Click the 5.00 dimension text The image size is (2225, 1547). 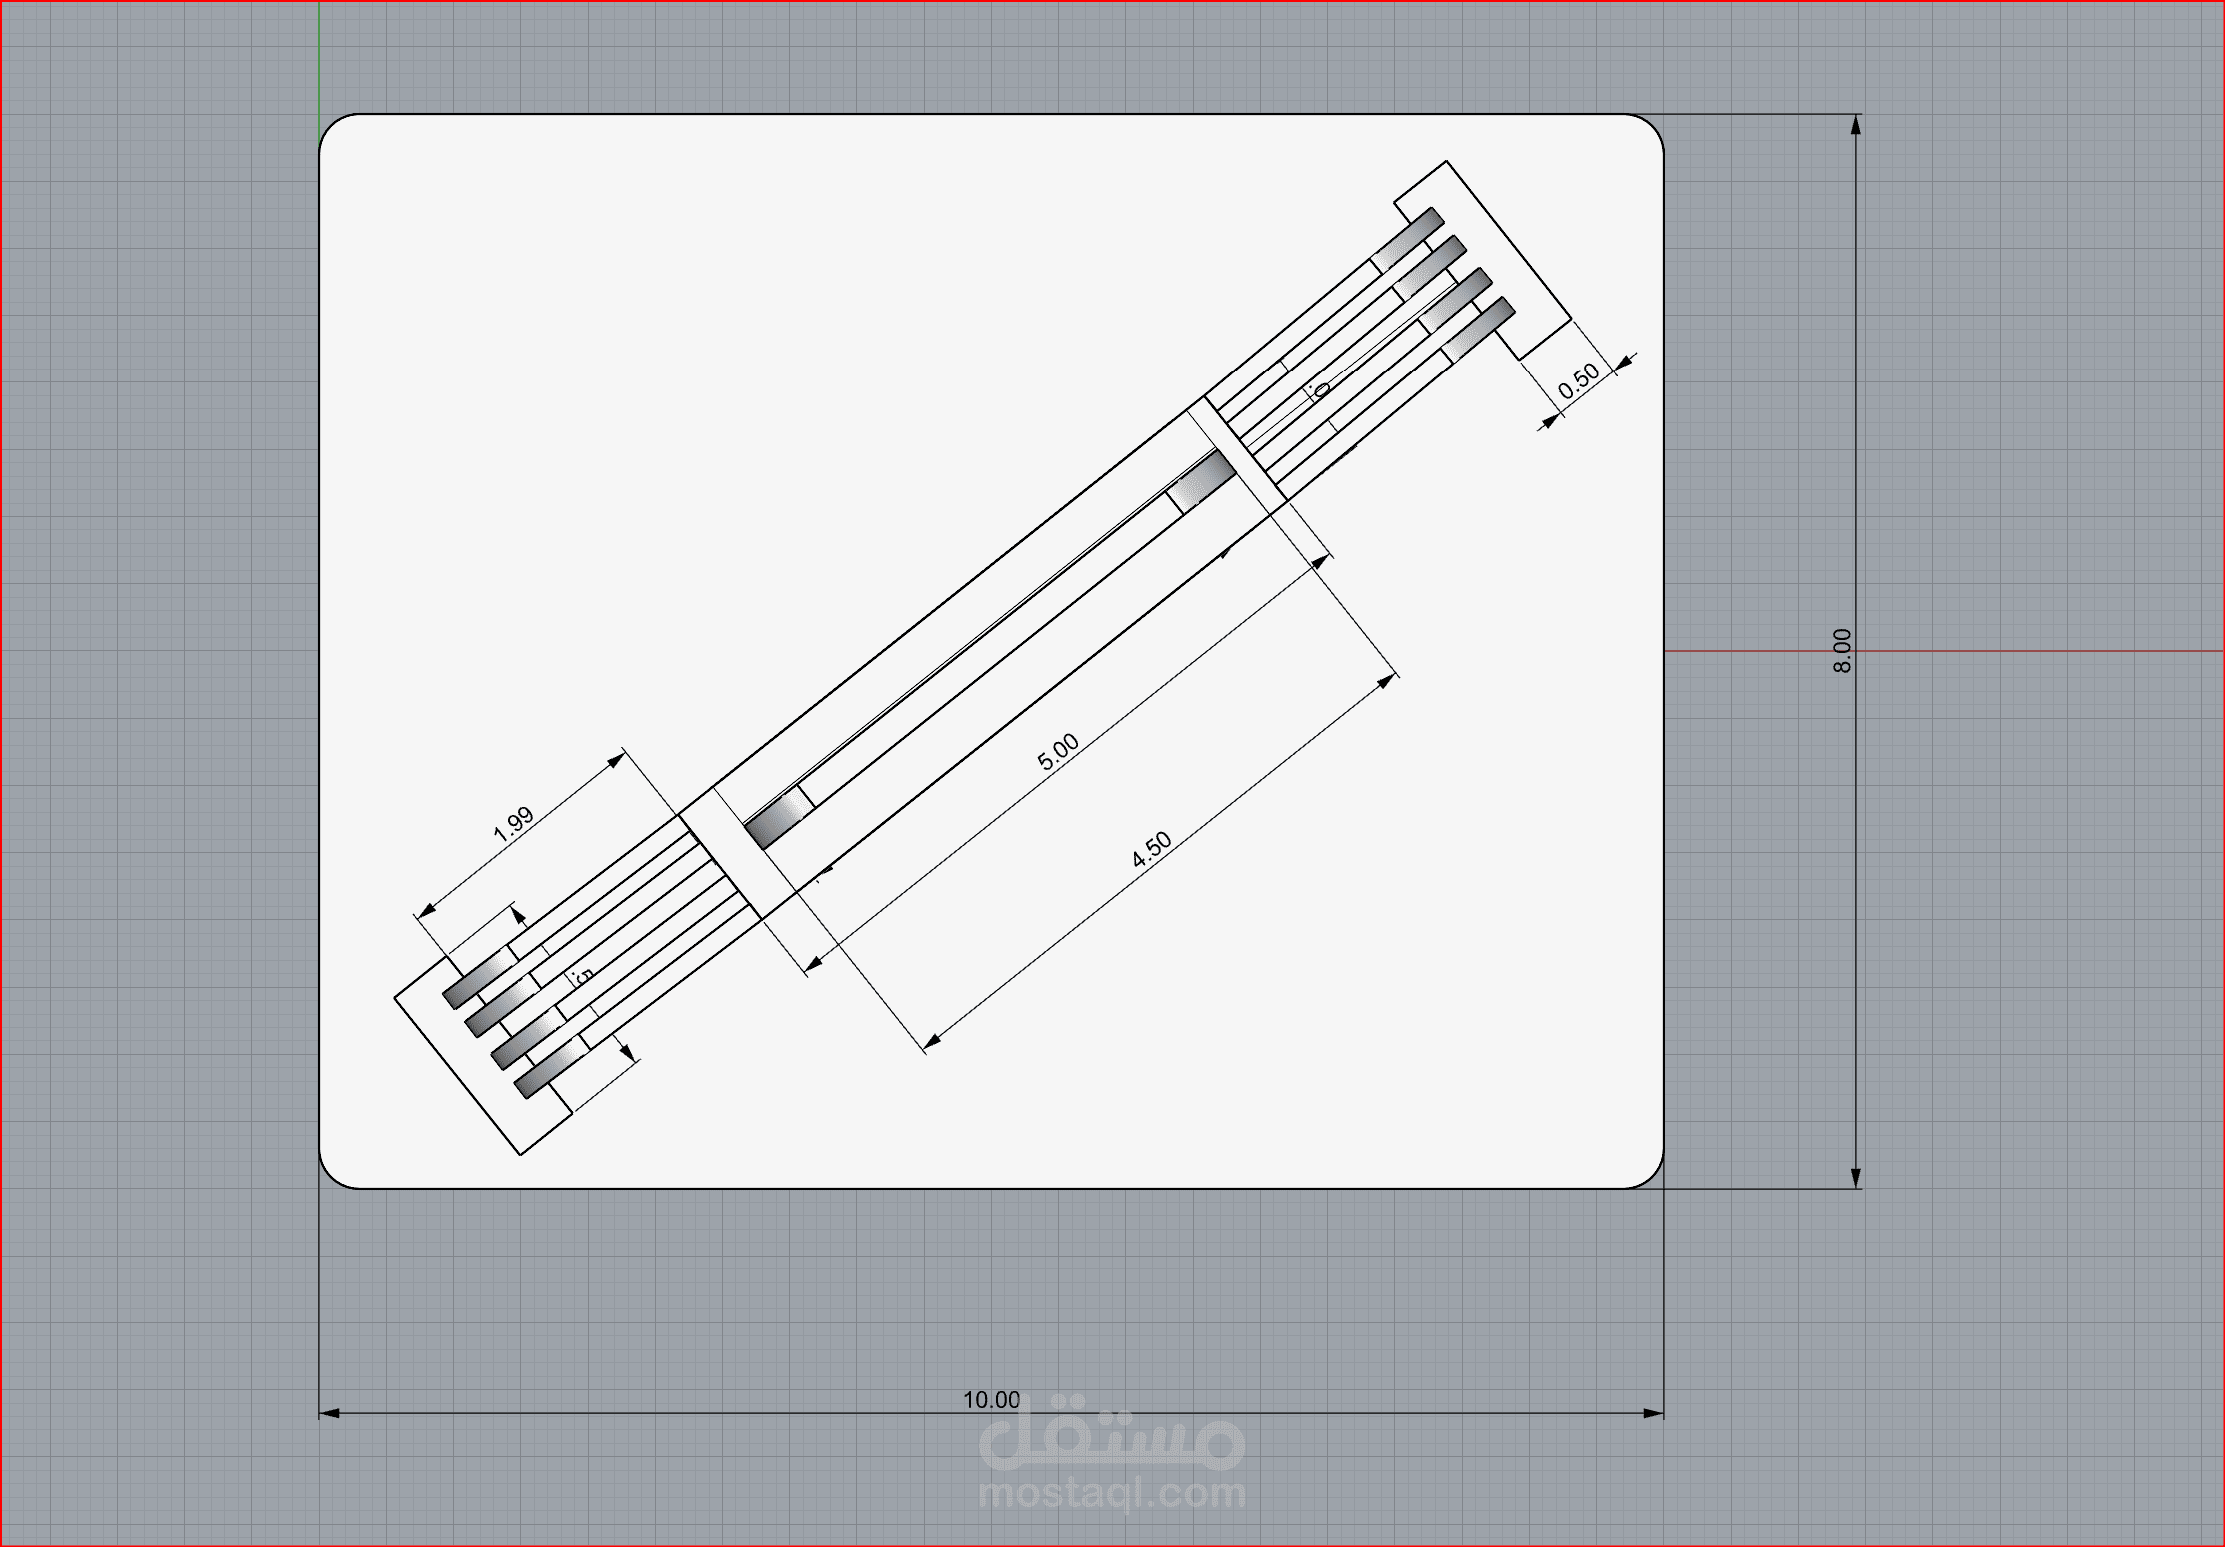(x=1058, y=752)
